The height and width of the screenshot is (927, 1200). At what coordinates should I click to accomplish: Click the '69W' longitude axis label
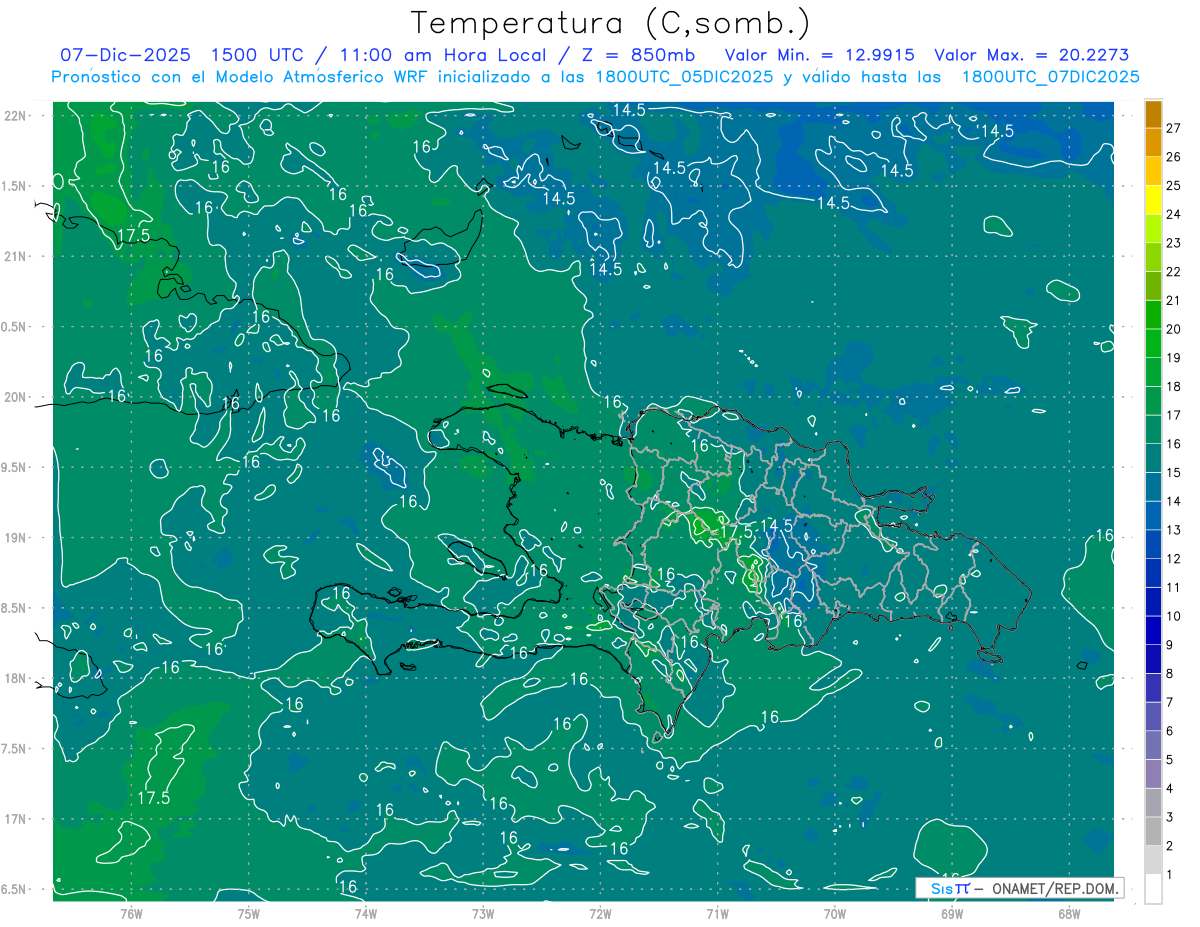point(952,914)
